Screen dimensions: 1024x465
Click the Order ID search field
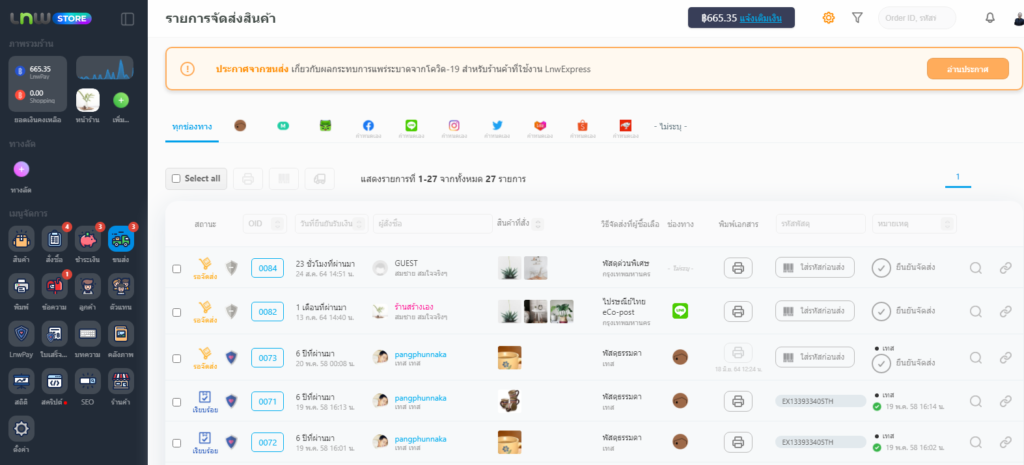[x=915, y=18]
